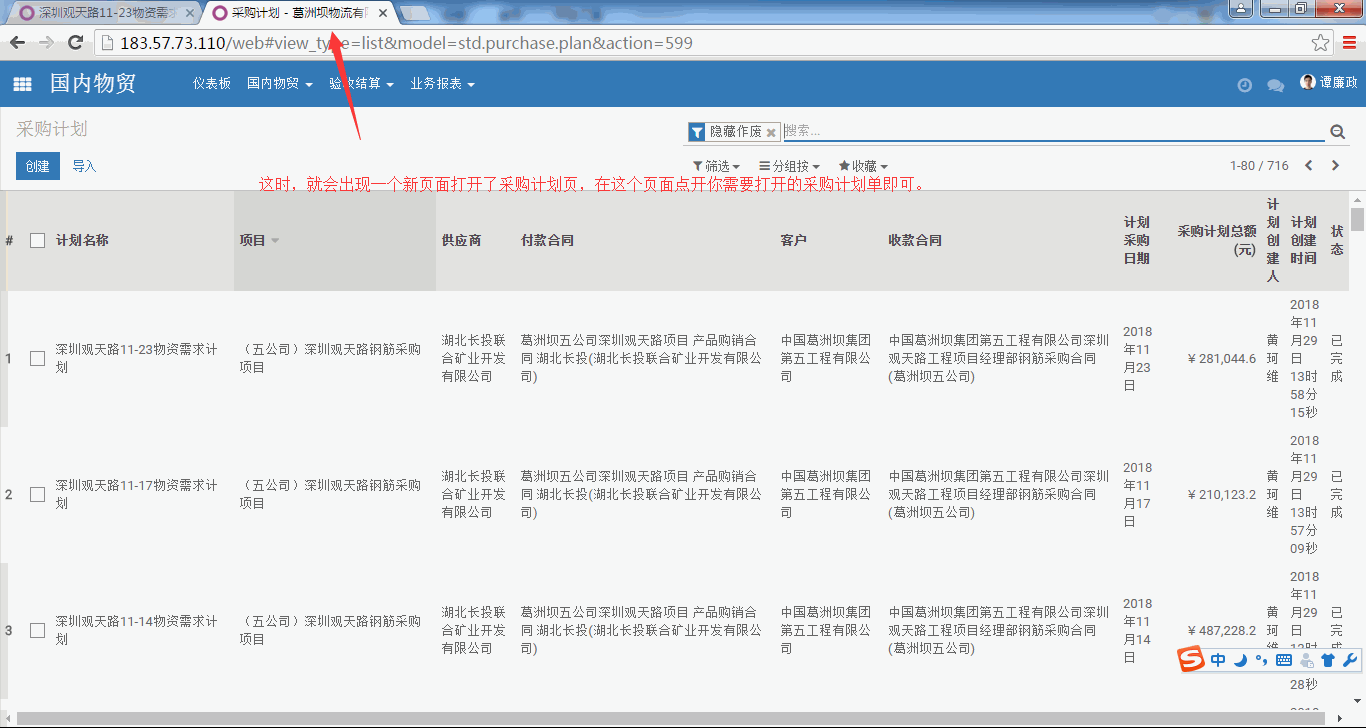Screen dimensions: 1366x728
Task: Expand the 筛选 filter dropdown
Action: [716, 166]
